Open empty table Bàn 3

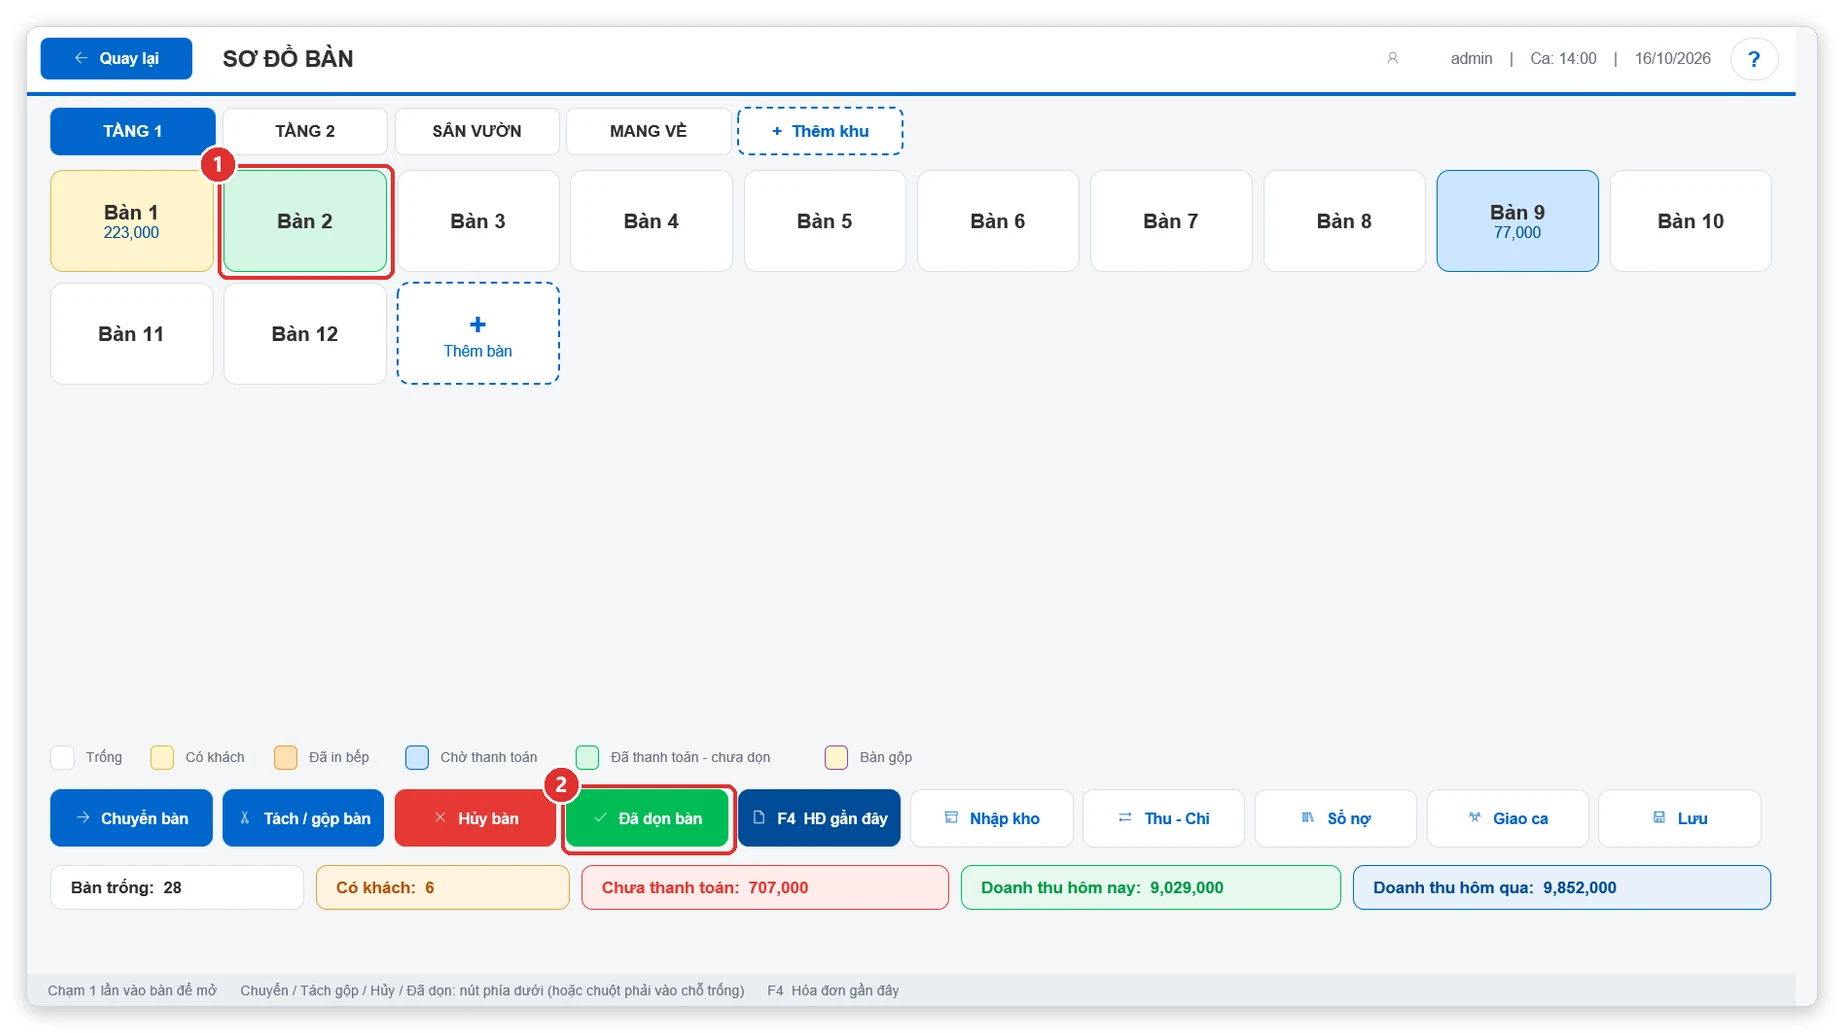point(478,221)
